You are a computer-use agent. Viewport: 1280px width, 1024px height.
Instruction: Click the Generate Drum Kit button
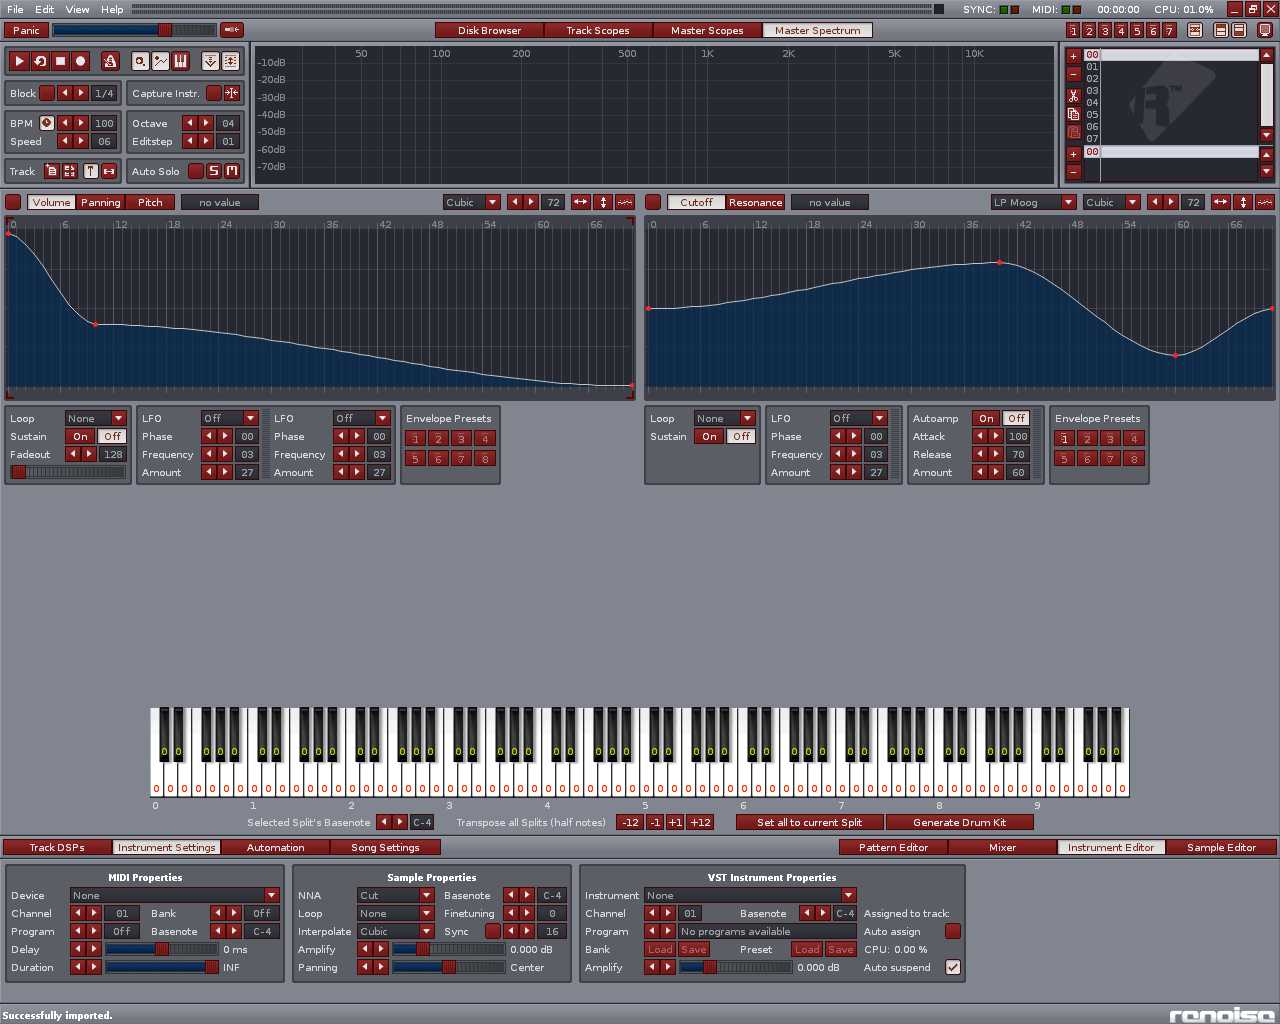tap(959, 822)
